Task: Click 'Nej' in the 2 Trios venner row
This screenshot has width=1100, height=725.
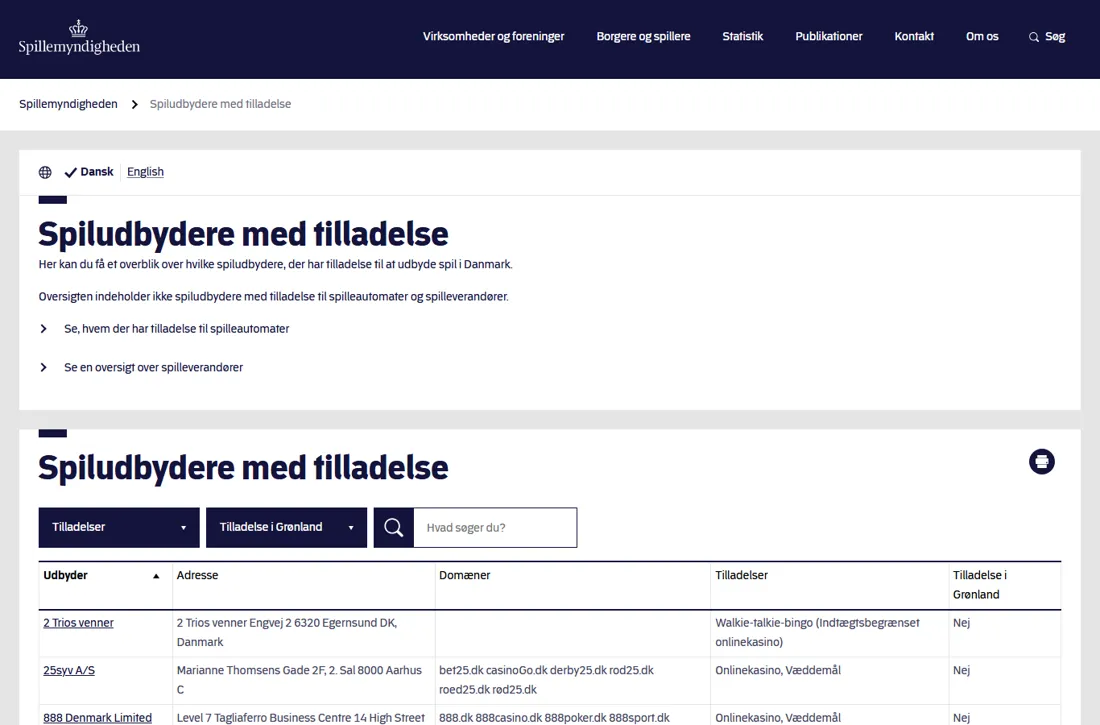Action: pos(962,623)
